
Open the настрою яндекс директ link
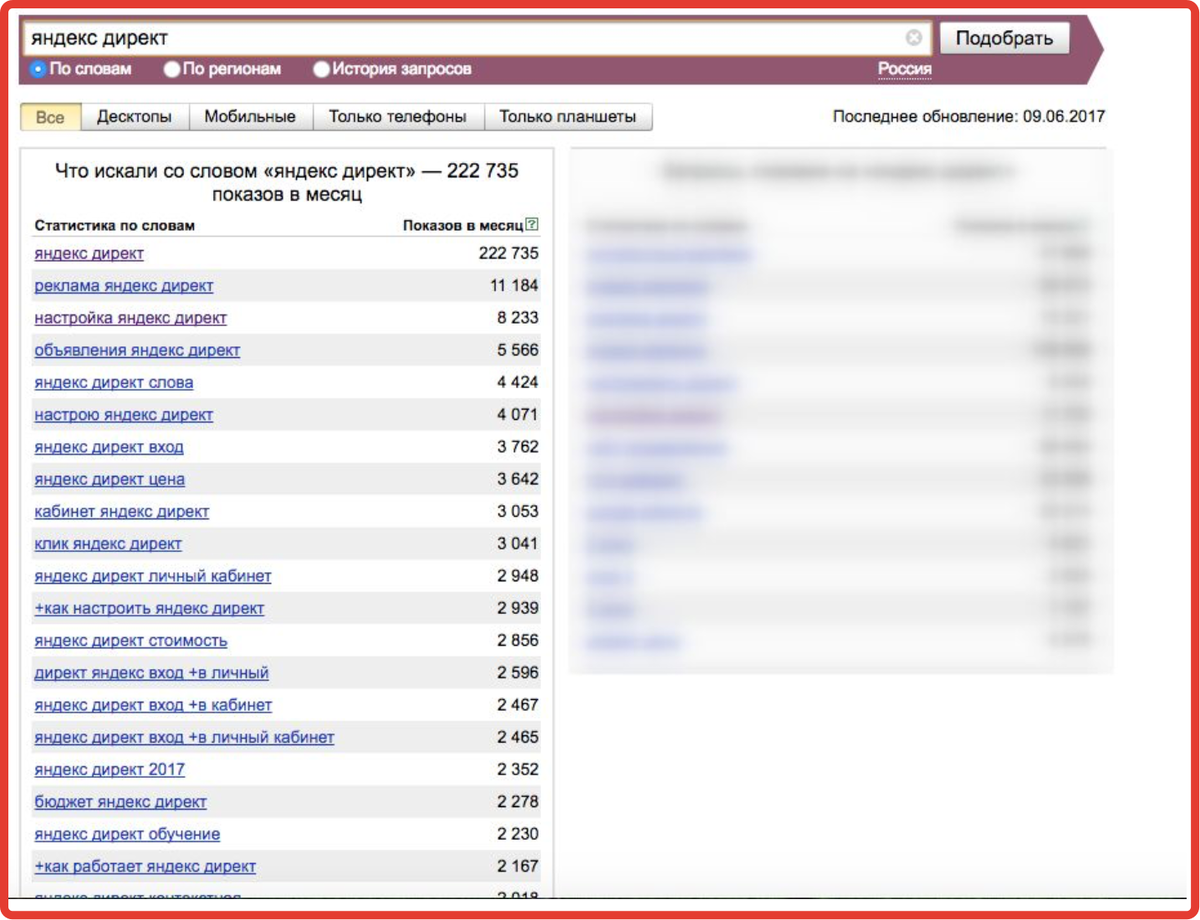click(x=124, y=415)
